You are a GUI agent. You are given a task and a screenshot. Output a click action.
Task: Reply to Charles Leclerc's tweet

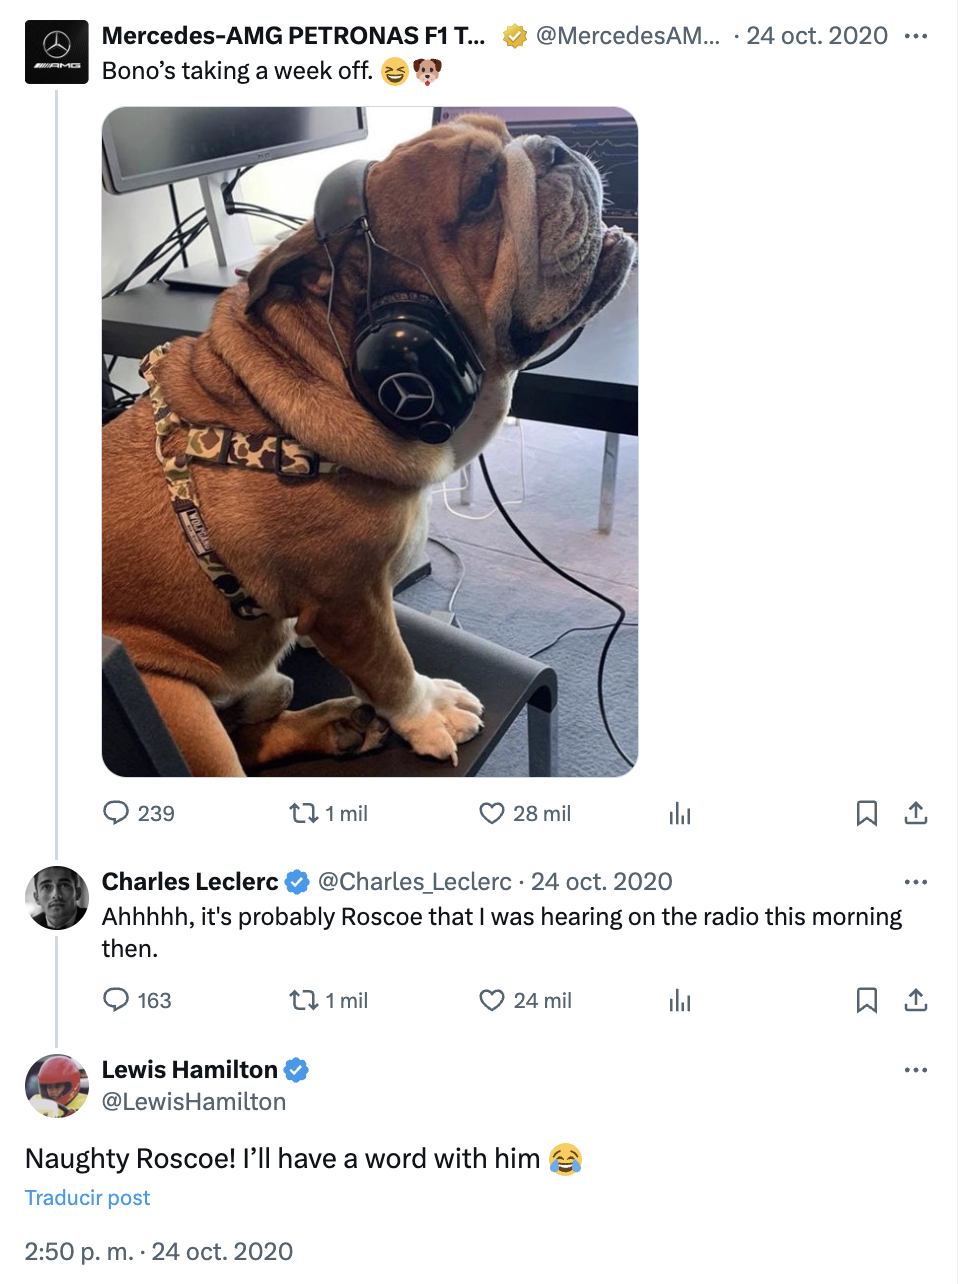coord(117,999)
